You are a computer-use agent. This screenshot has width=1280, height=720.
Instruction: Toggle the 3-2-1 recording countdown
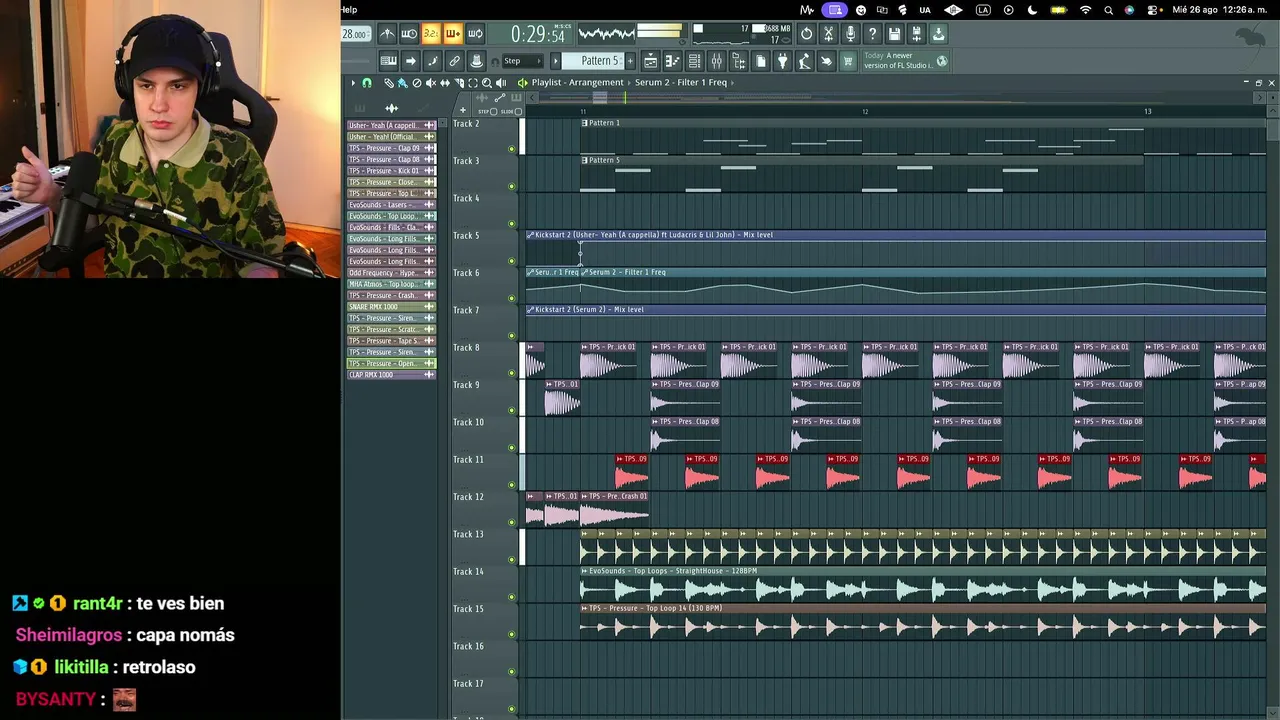(x=431, y=34)
